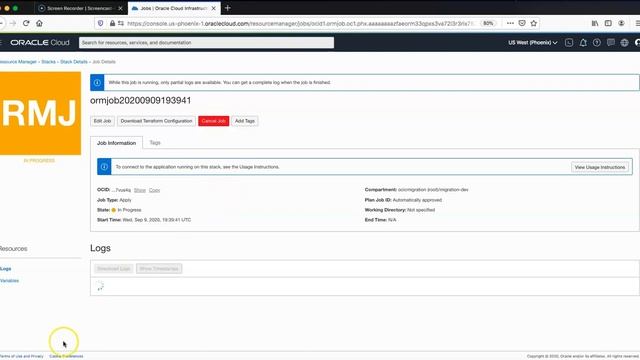Switch to the Screen Recorder browser tab
Screen dimensions: 640x360
point(80,8)
